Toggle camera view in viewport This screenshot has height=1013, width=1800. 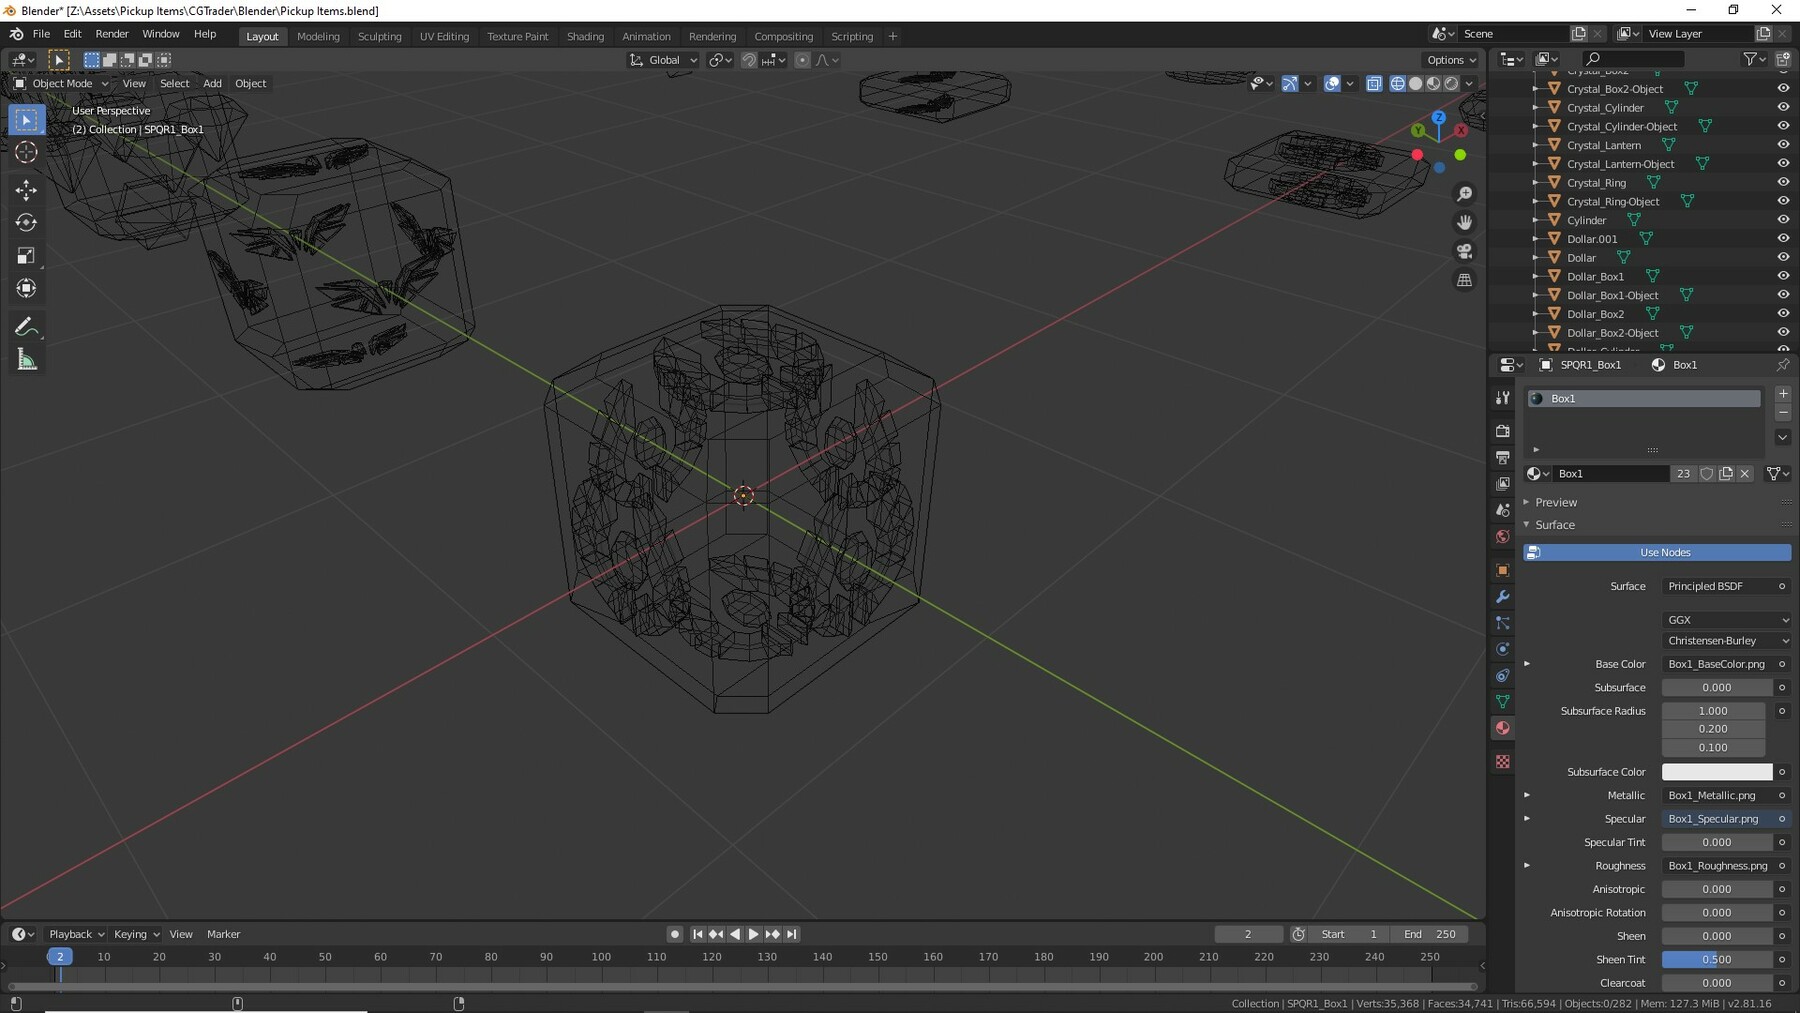coord(1464,251)
